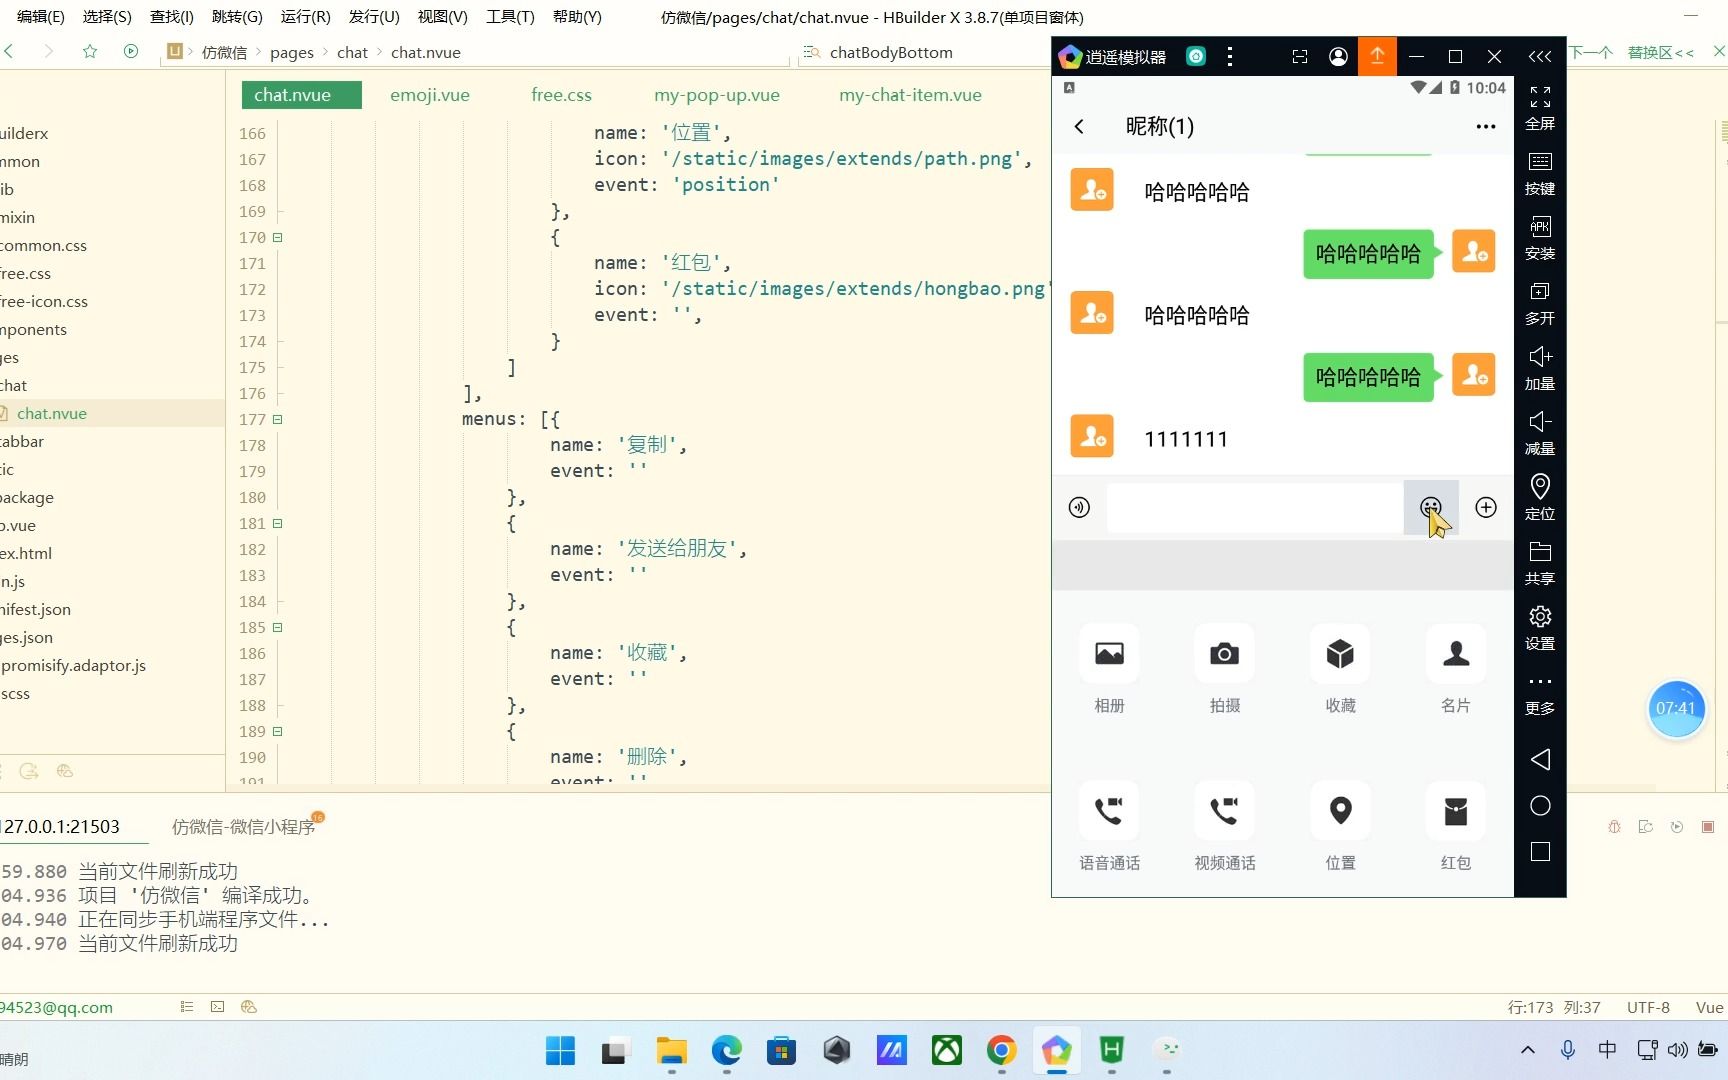Expand Windows system tray hidden icons chevron
This screenshot has width=1728, height=1080.
[x=1527, y=1050]
